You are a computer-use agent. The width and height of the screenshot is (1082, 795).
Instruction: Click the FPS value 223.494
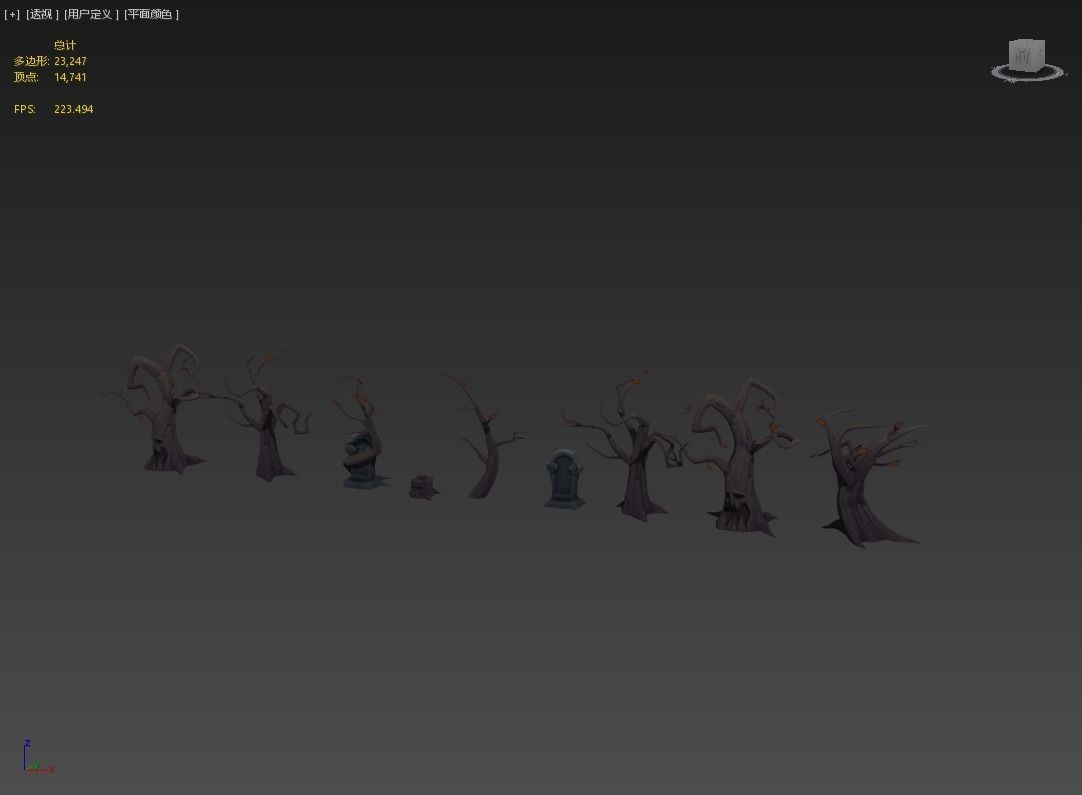pos(73,109)
